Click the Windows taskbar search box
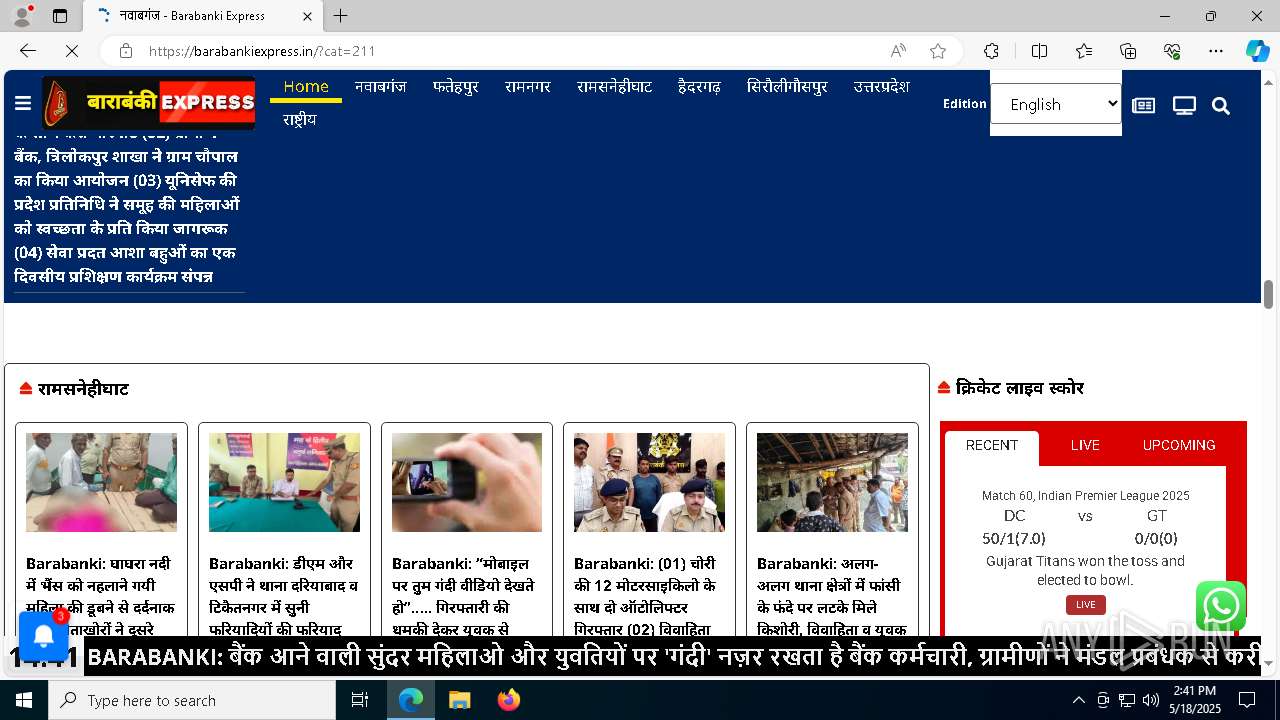Screen dimensions: 1280x720 tap(192, 700)
